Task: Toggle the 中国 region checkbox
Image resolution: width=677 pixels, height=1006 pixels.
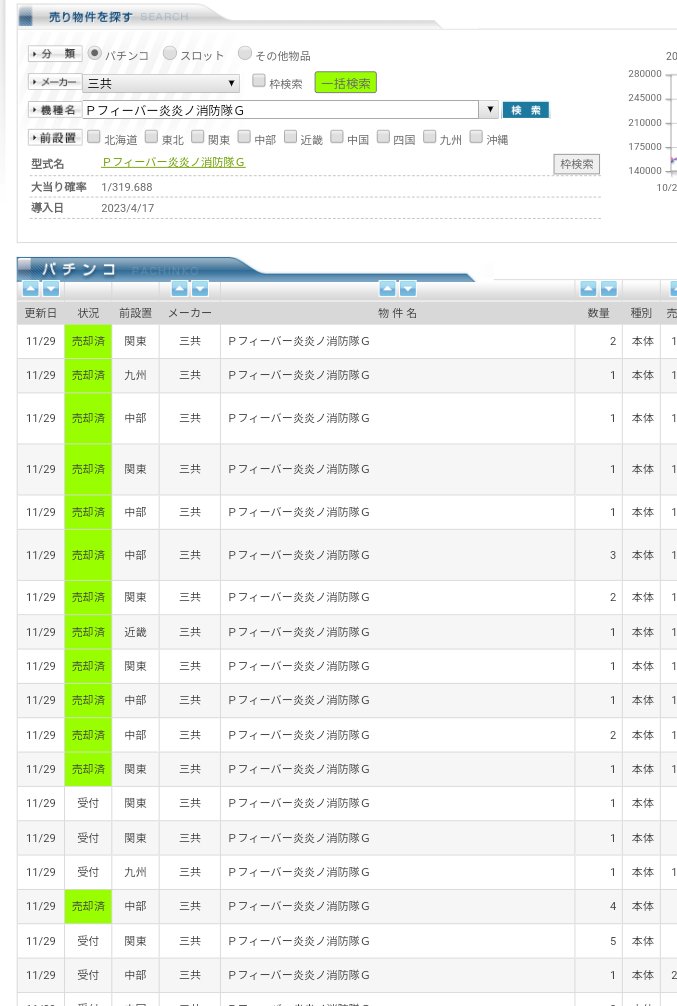Action: [x=337, y=137]
